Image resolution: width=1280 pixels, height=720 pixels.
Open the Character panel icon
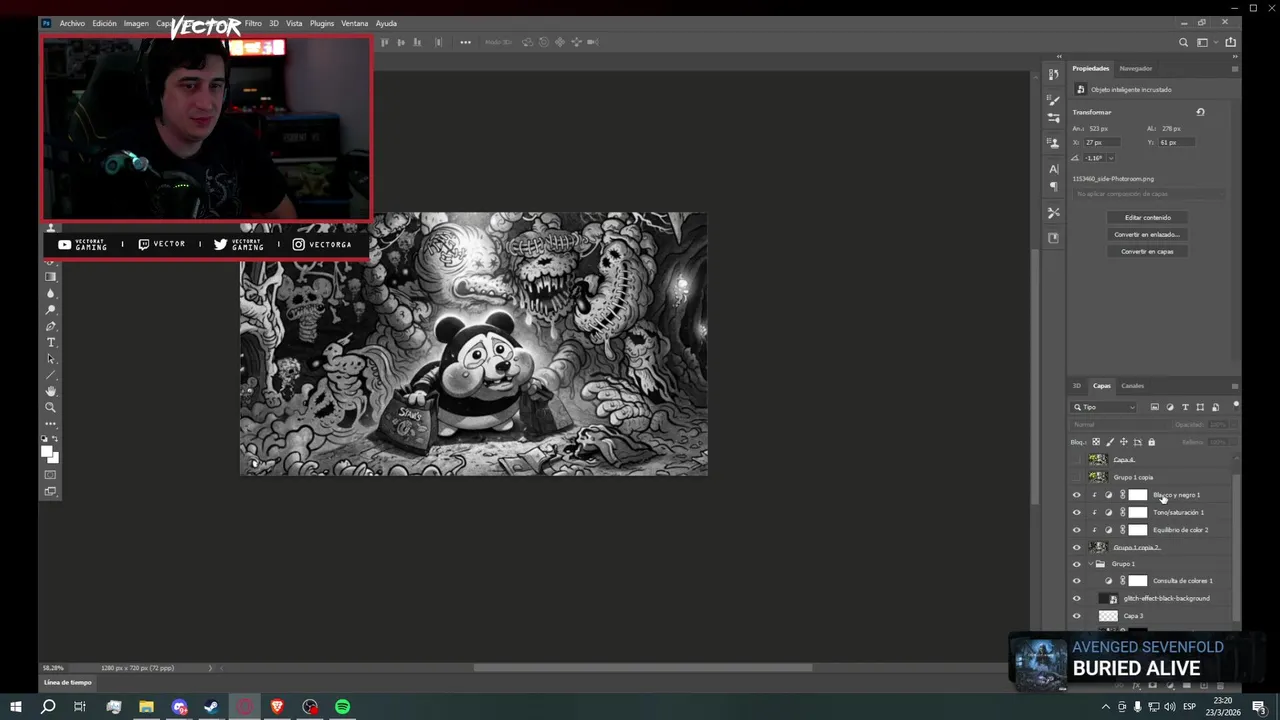1053,169
